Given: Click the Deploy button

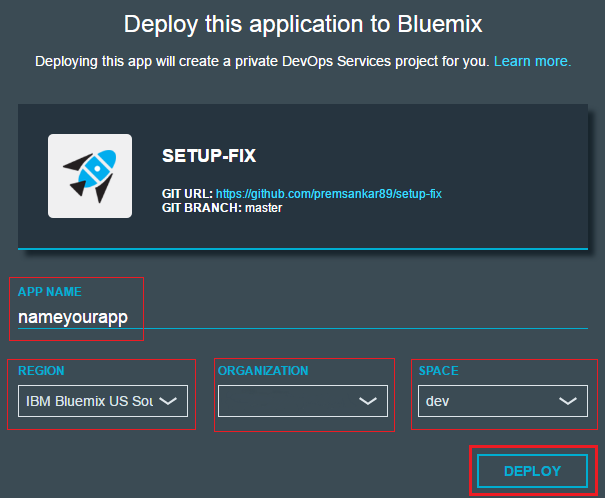Looking at the screenshot, I should click(532, 471).
